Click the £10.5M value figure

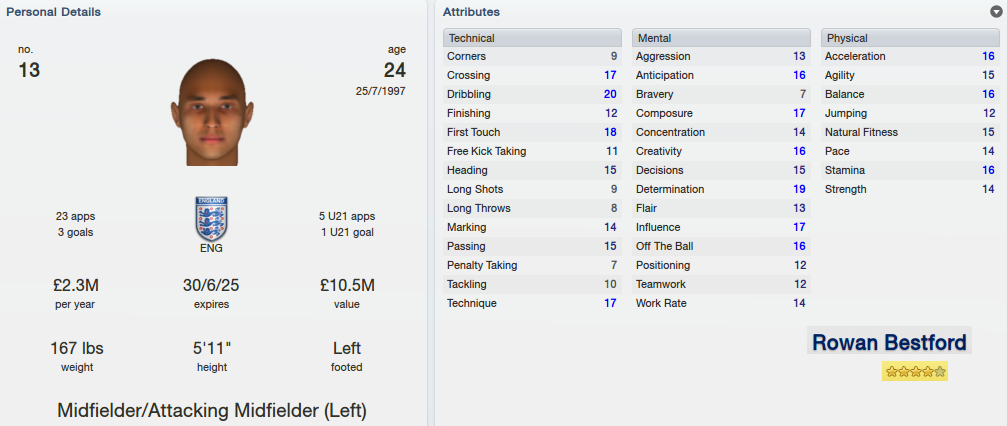coord(347,285)
